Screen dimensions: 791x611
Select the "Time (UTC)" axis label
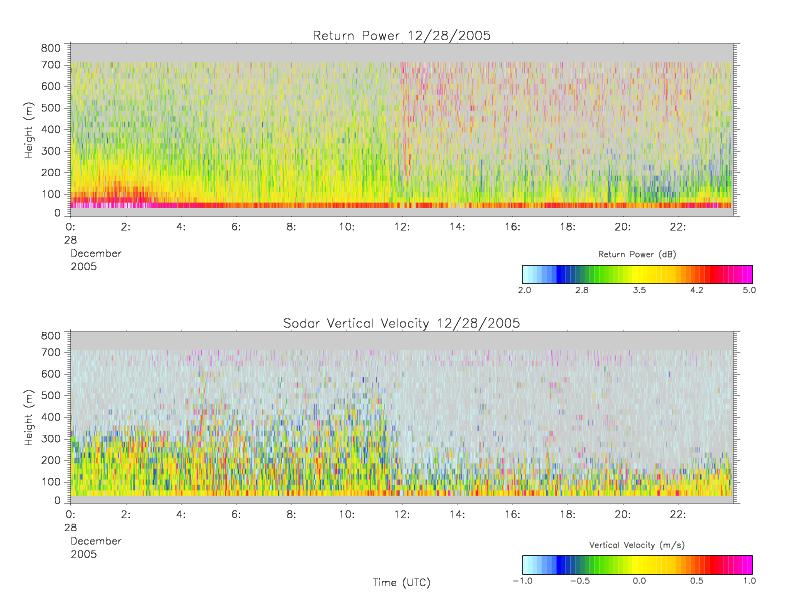pos(402,582)
